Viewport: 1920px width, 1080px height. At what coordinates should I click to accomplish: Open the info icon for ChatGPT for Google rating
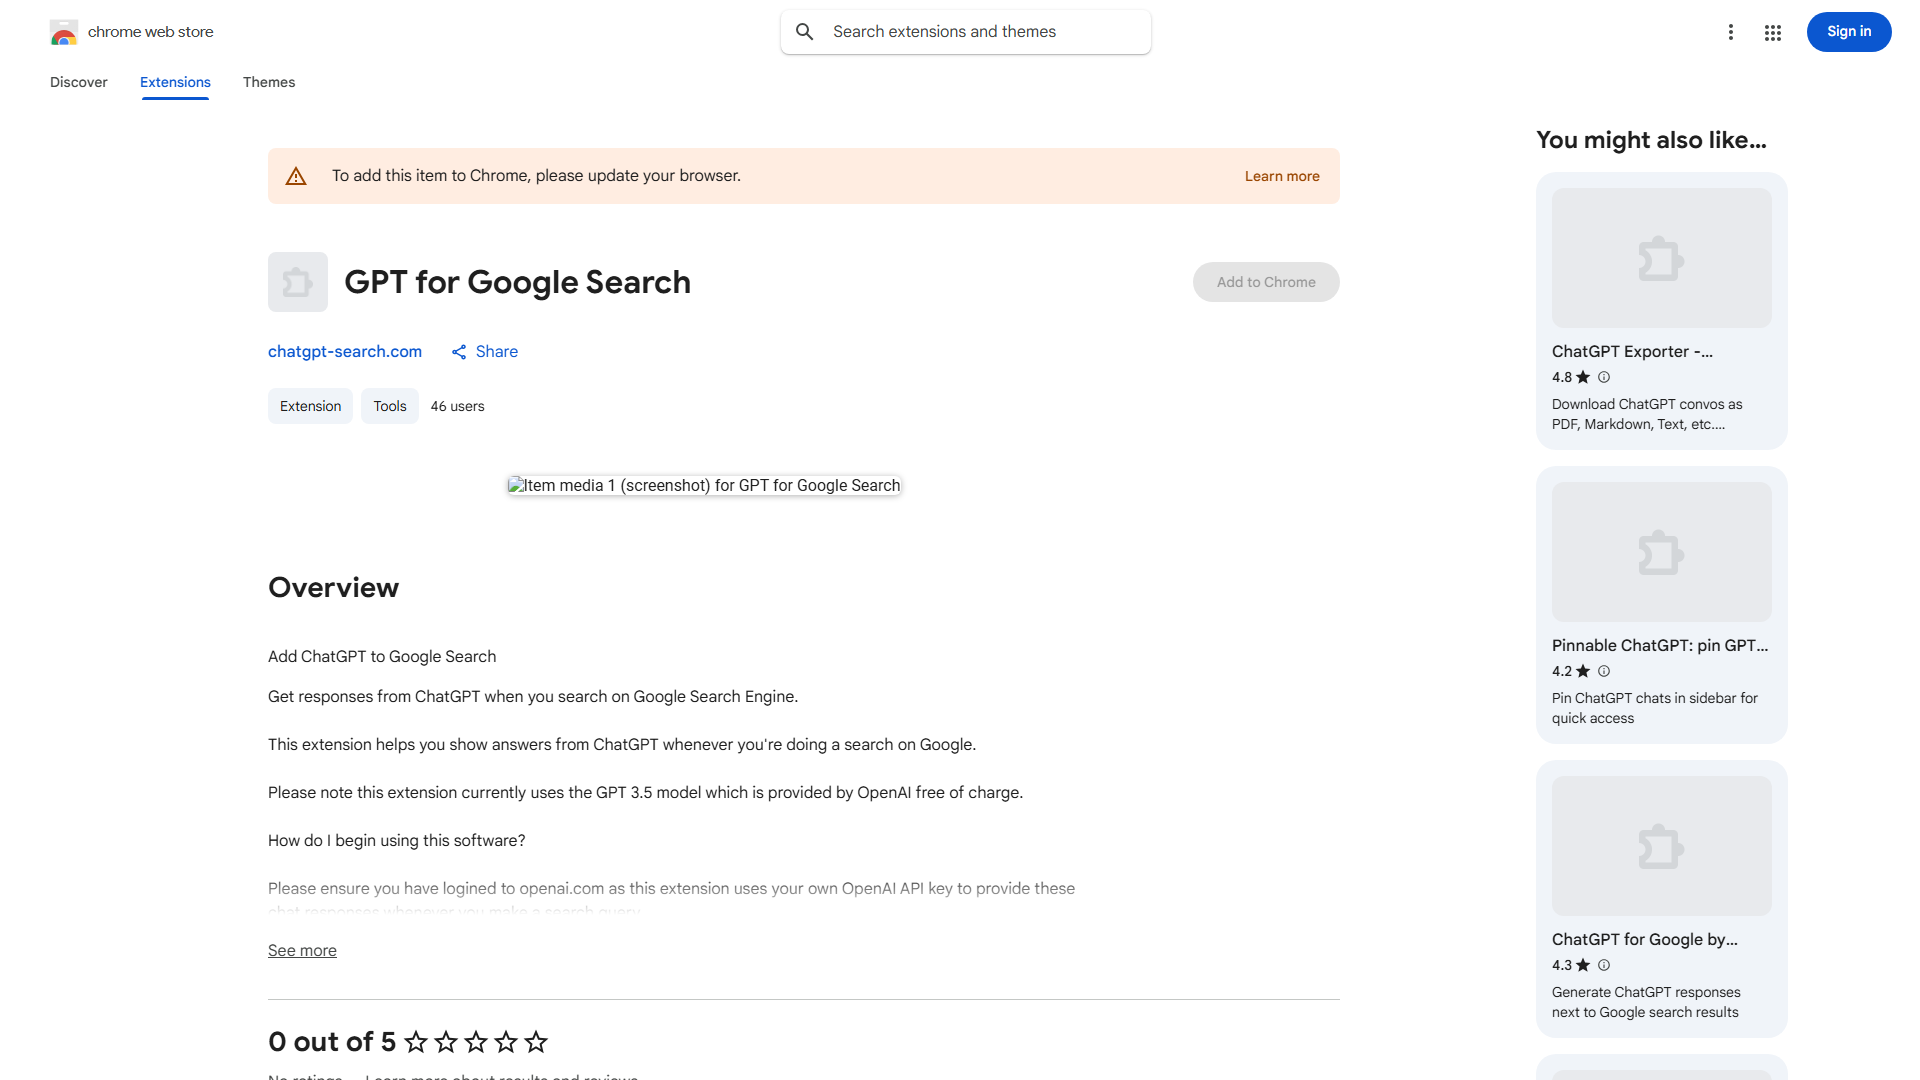click(1603, 965)
